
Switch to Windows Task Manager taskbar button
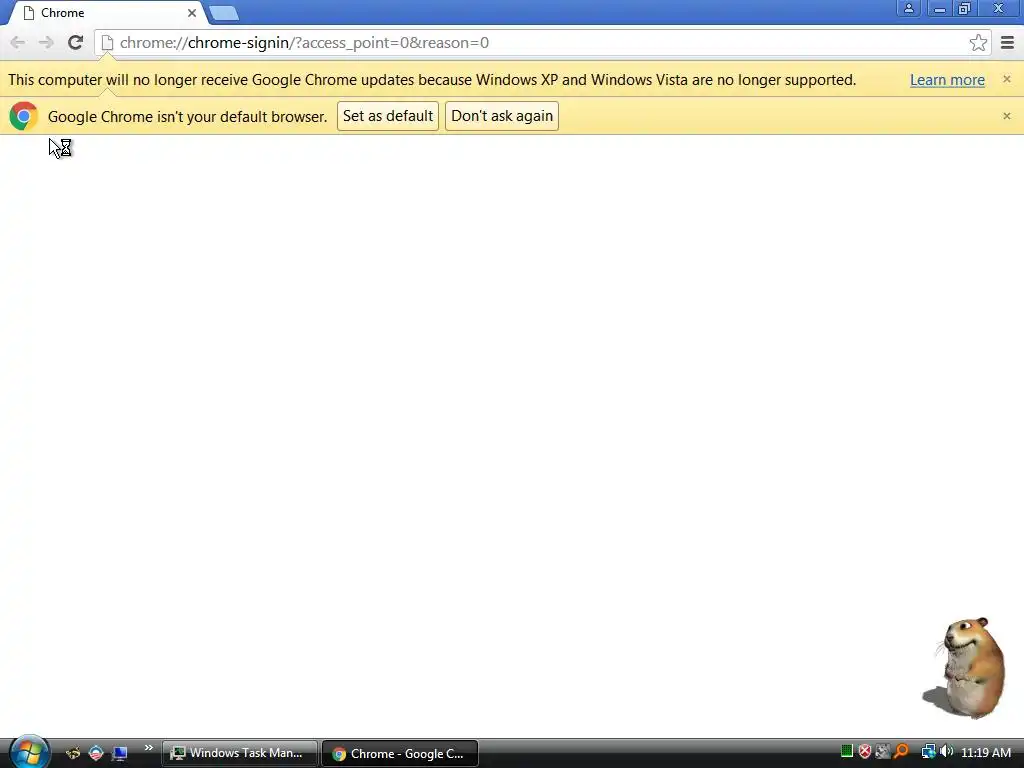pyautogui.click(x=240, y=754)
